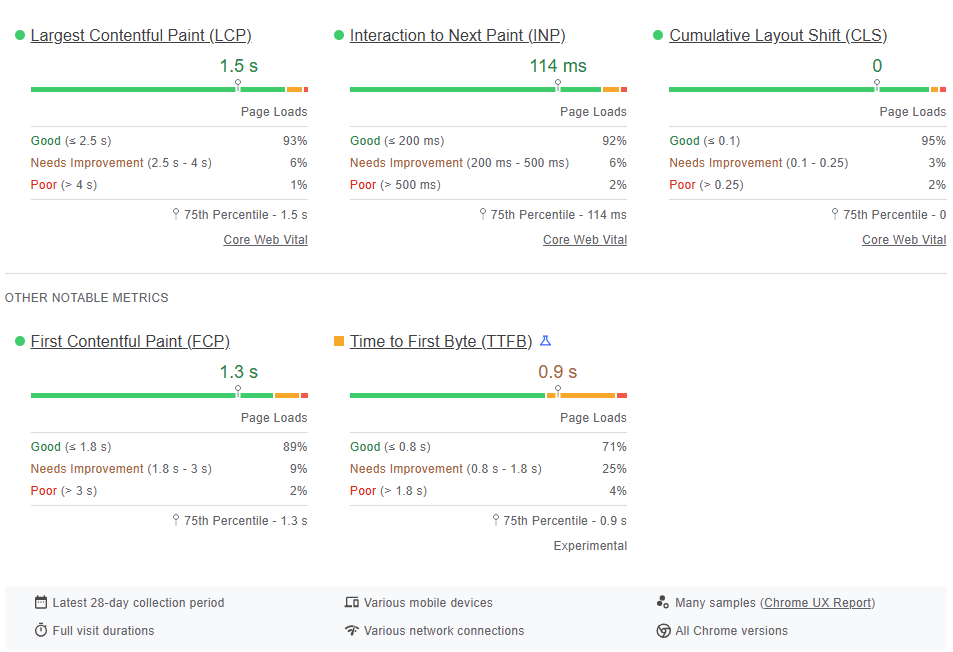Click the samples cluster icon near Many samples
953x652 pixels.
[662, 602]
